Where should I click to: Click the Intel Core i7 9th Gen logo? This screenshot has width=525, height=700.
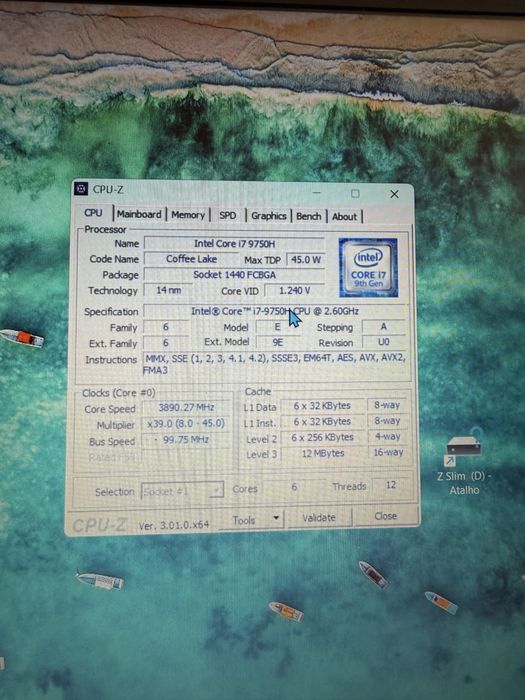368,267
